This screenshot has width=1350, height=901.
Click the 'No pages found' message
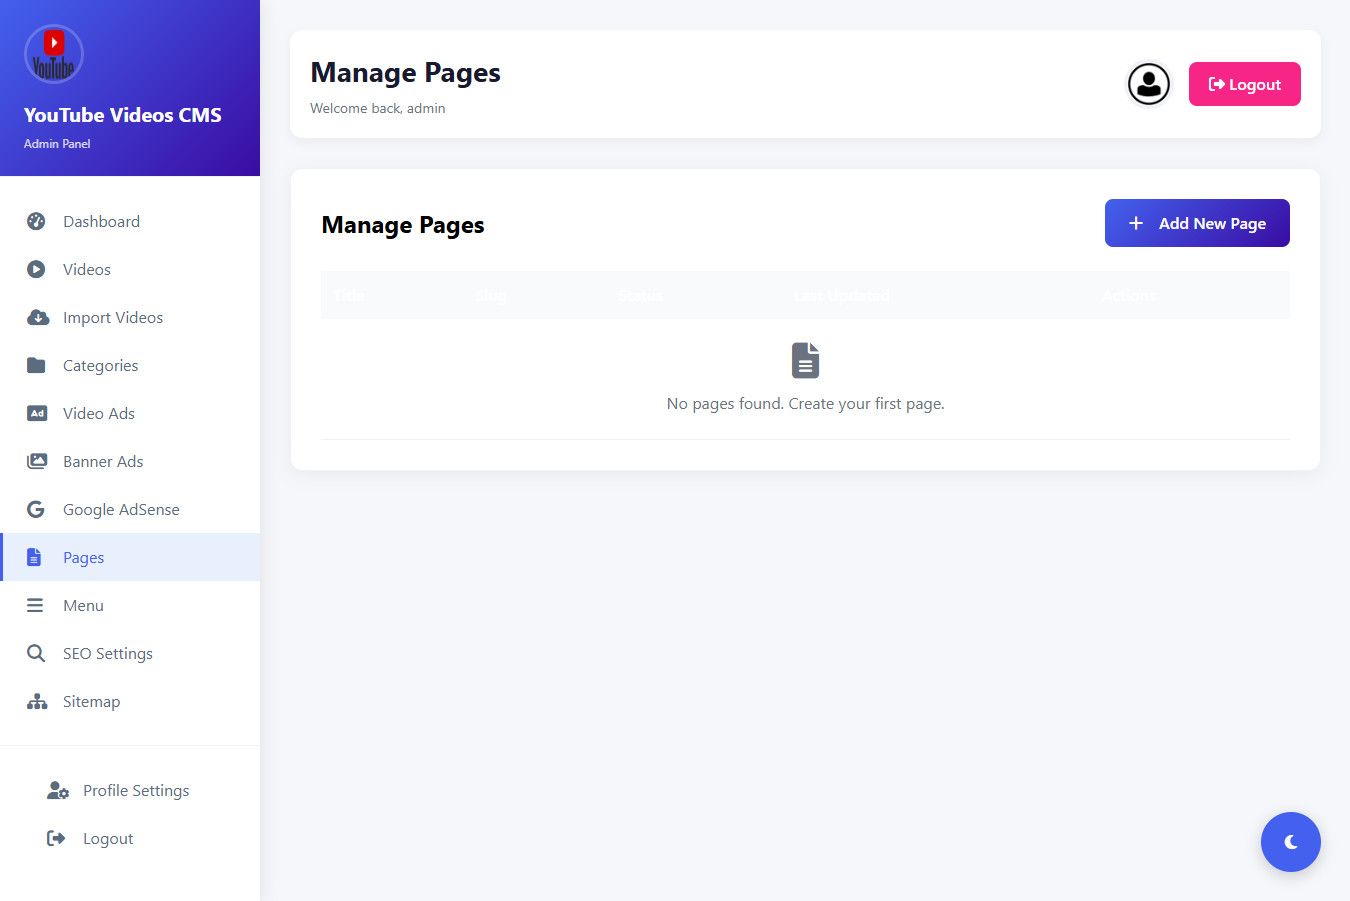pos(805,404)
